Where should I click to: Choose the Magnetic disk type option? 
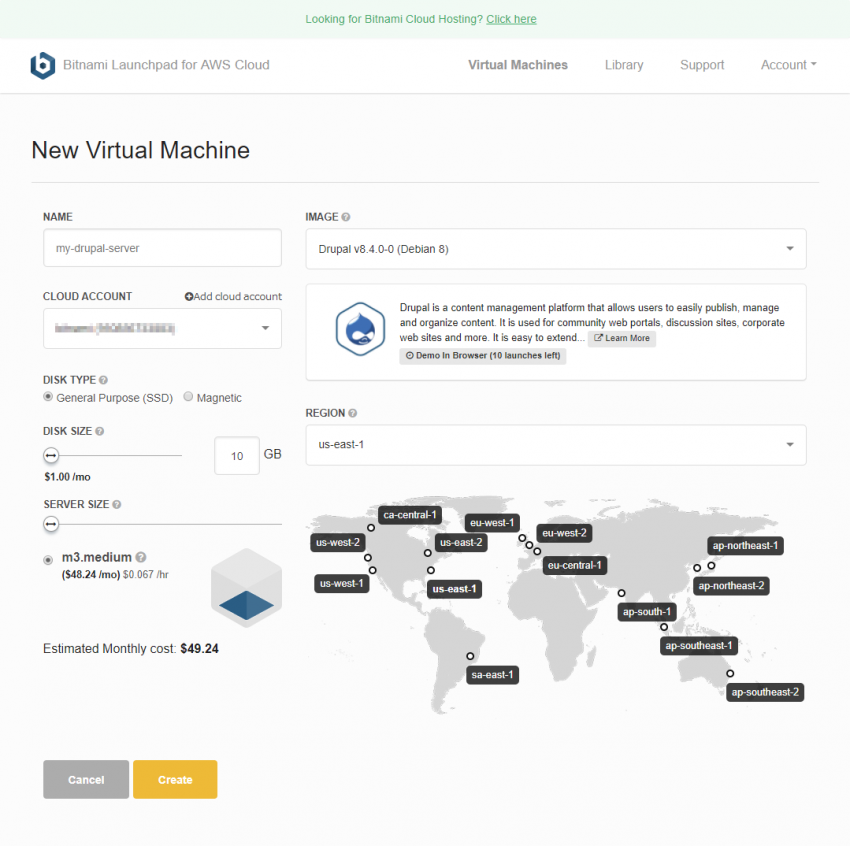[x=188, y=397]
